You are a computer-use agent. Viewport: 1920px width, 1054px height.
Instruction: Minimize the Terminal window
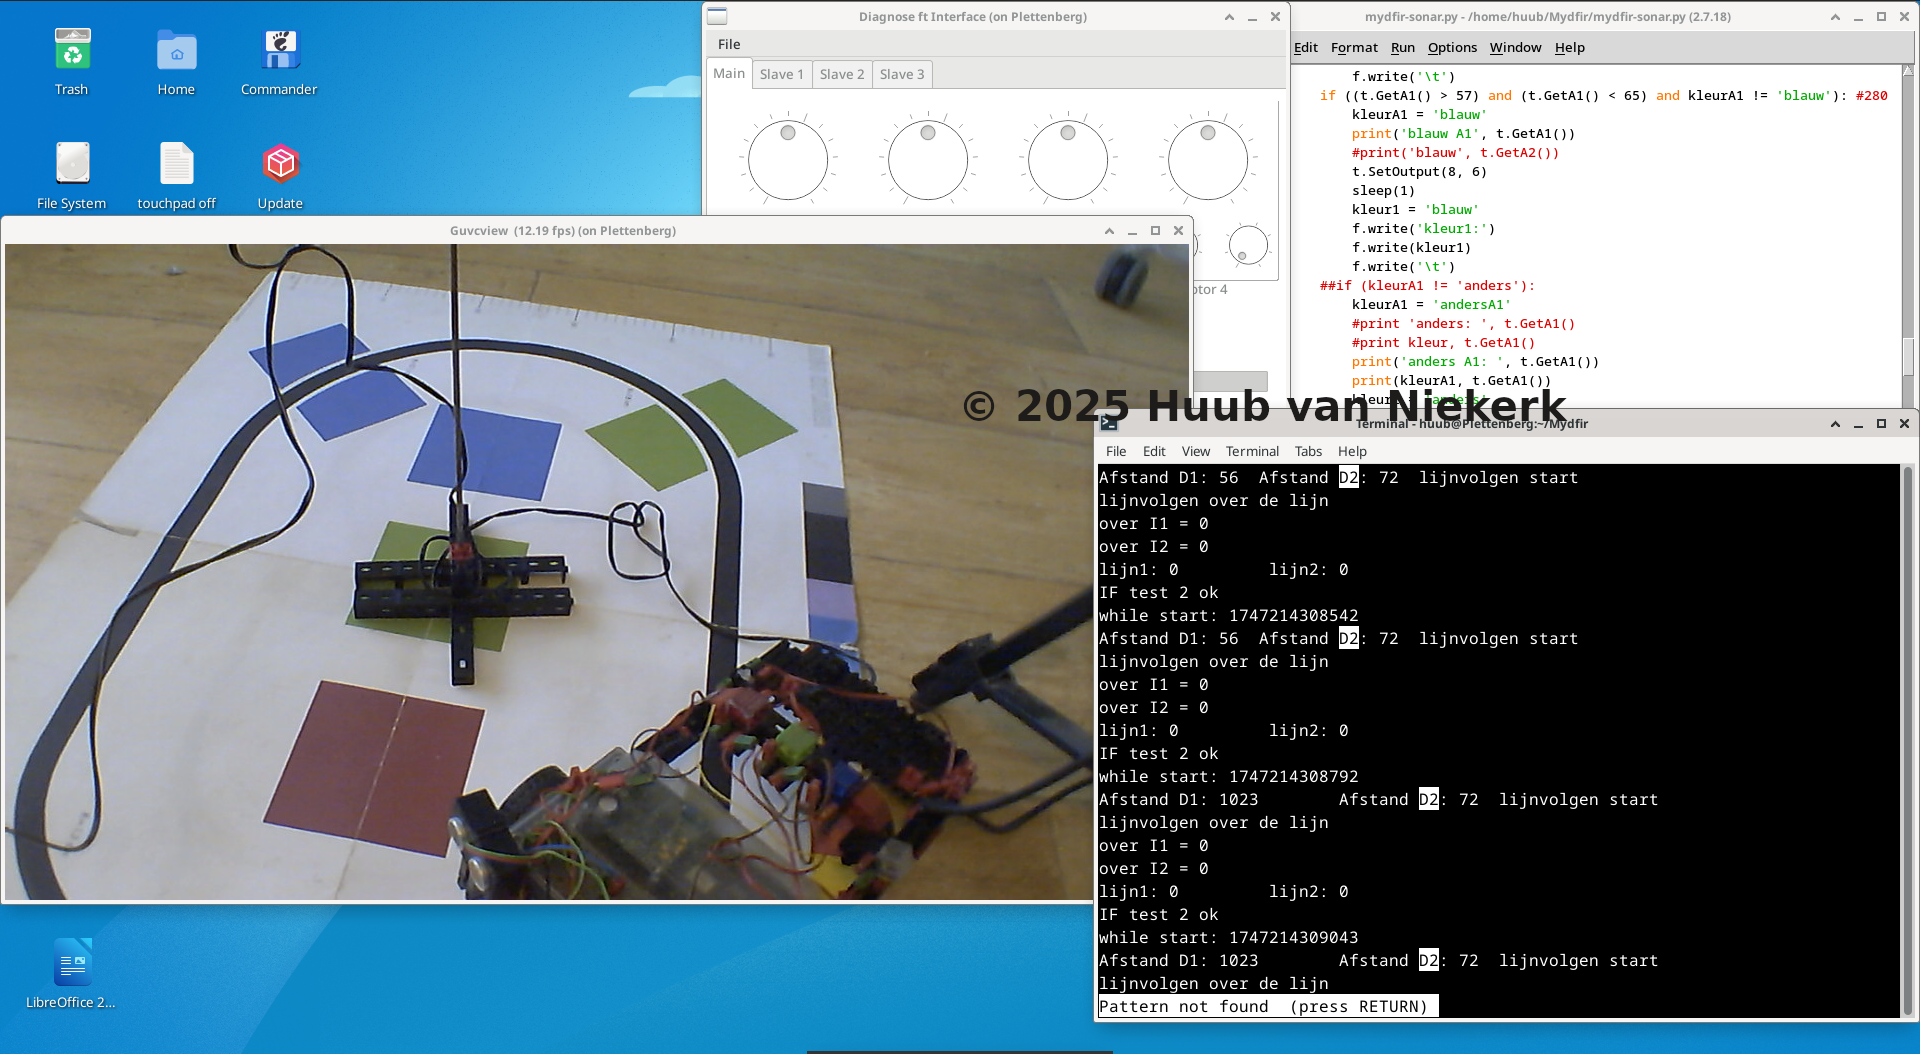click(x=1858, y=424)
